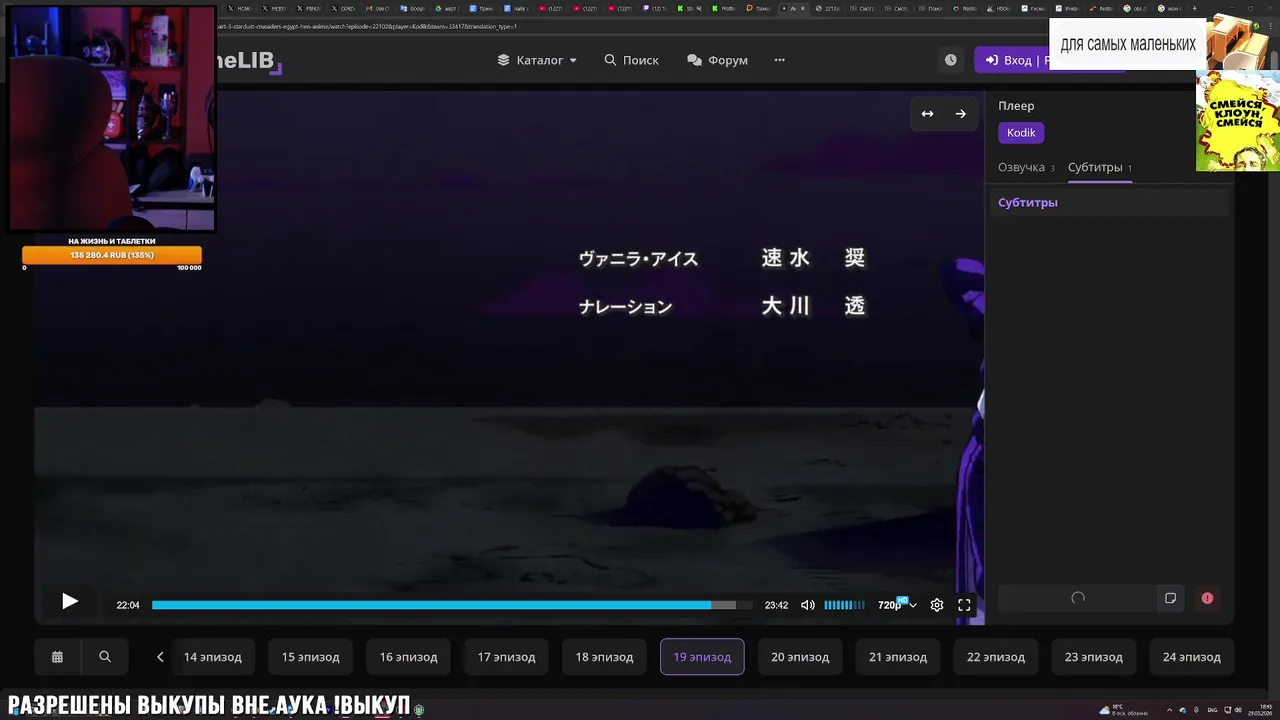
Task: Select the Kodik player
Action: [x=1021, y=133]
